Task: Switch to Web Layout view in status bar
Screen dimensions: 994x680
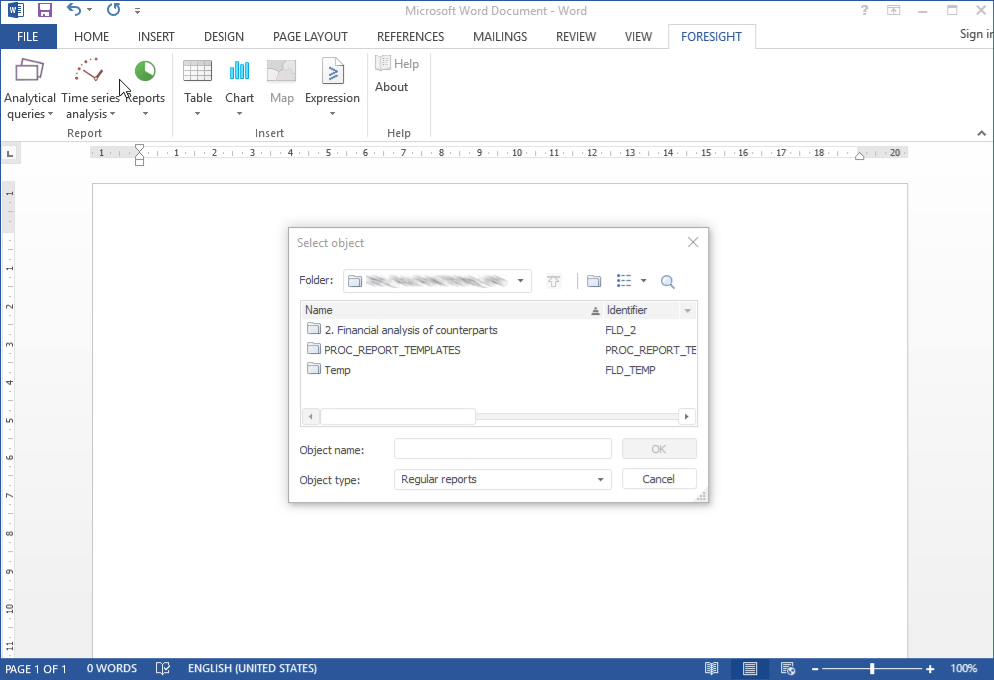Action: coord(788,668)
